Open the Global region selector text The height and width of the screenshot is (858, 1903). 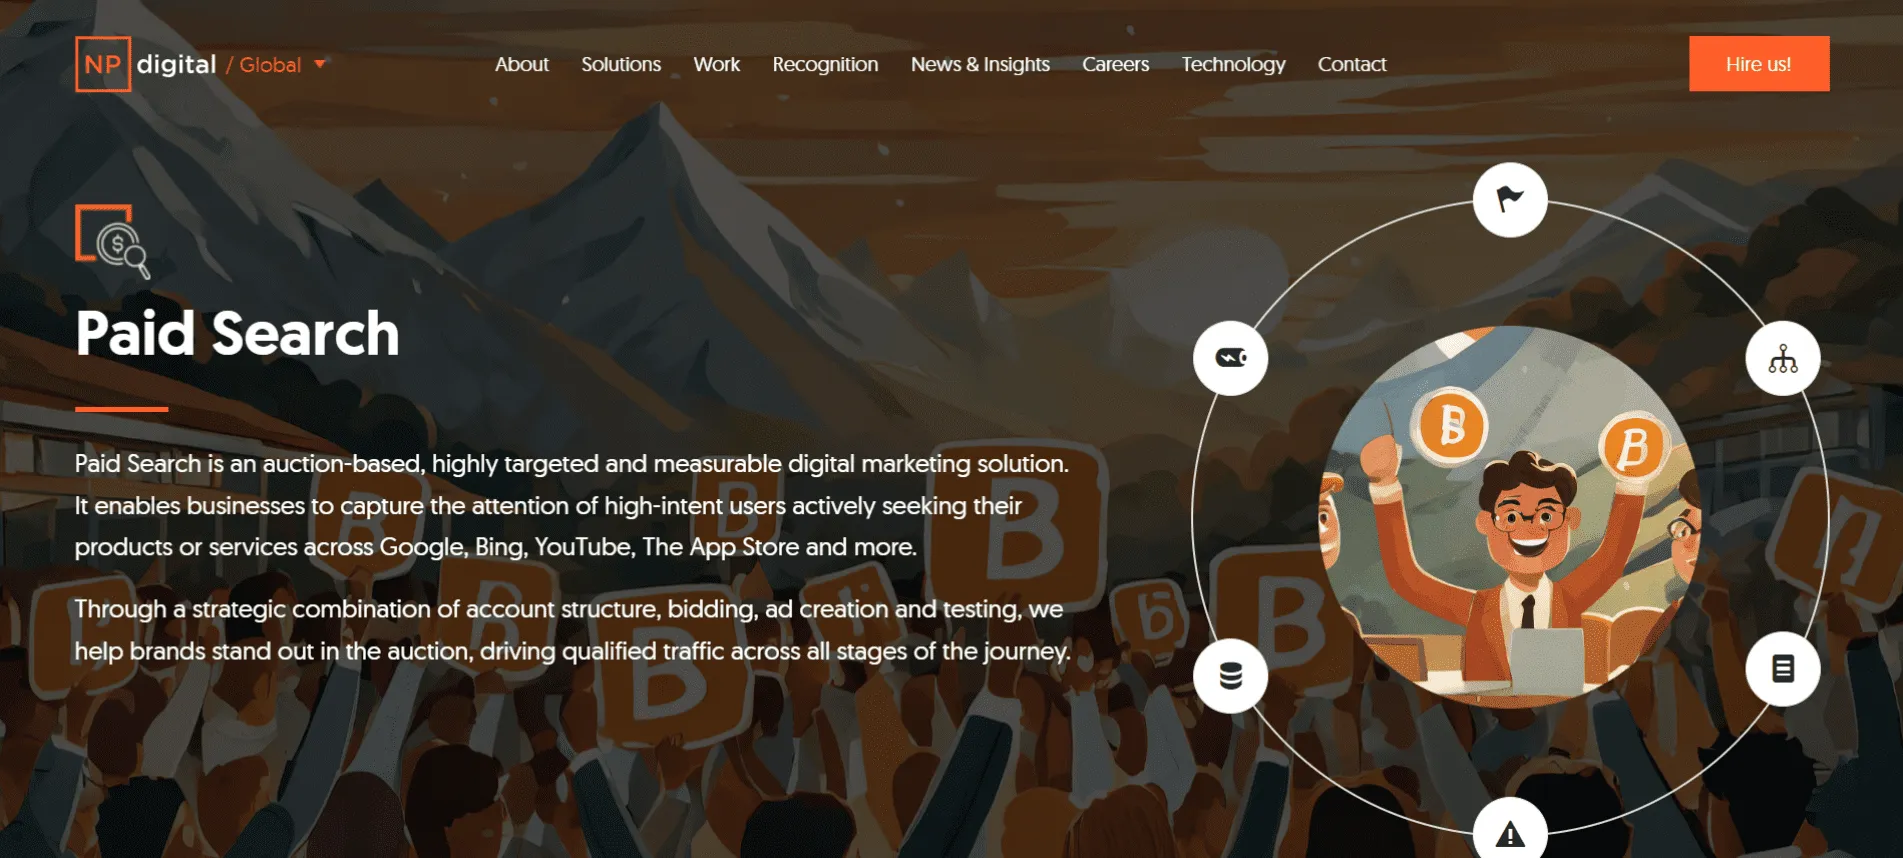point(270,65)
